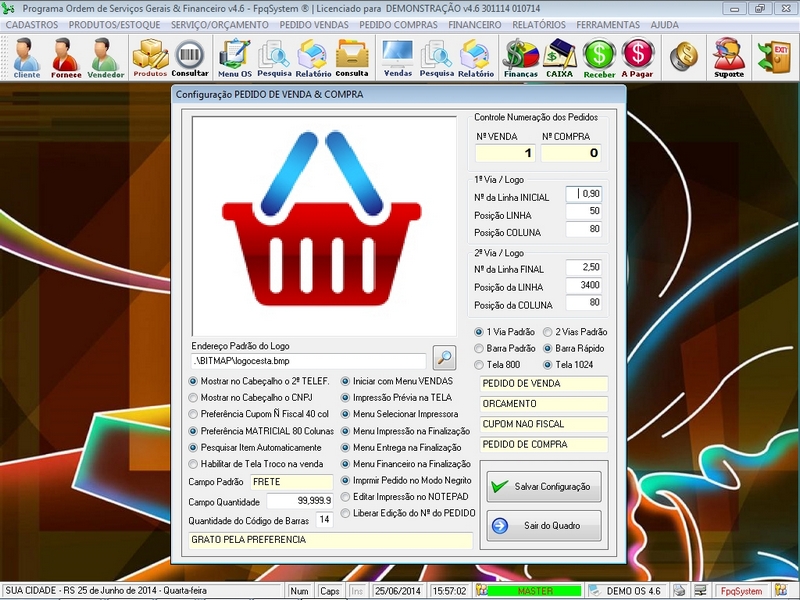Click the Sair do Quadro button
Image resolution: width=800 pixels, height=600 pixels.
coord(544,523)
